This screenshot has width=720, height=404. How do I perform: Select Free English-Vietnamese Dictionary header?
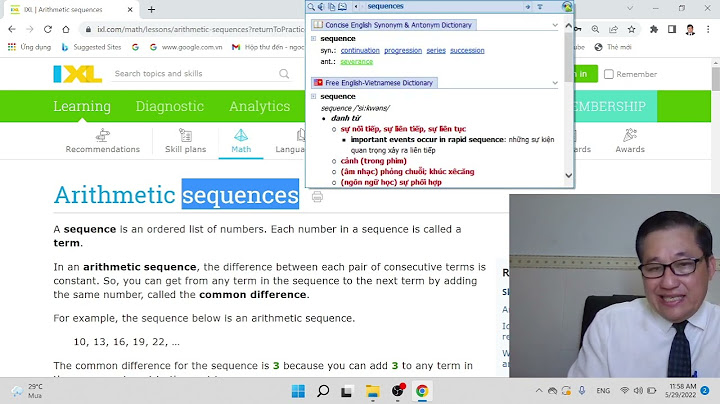[x=374, y=83]
